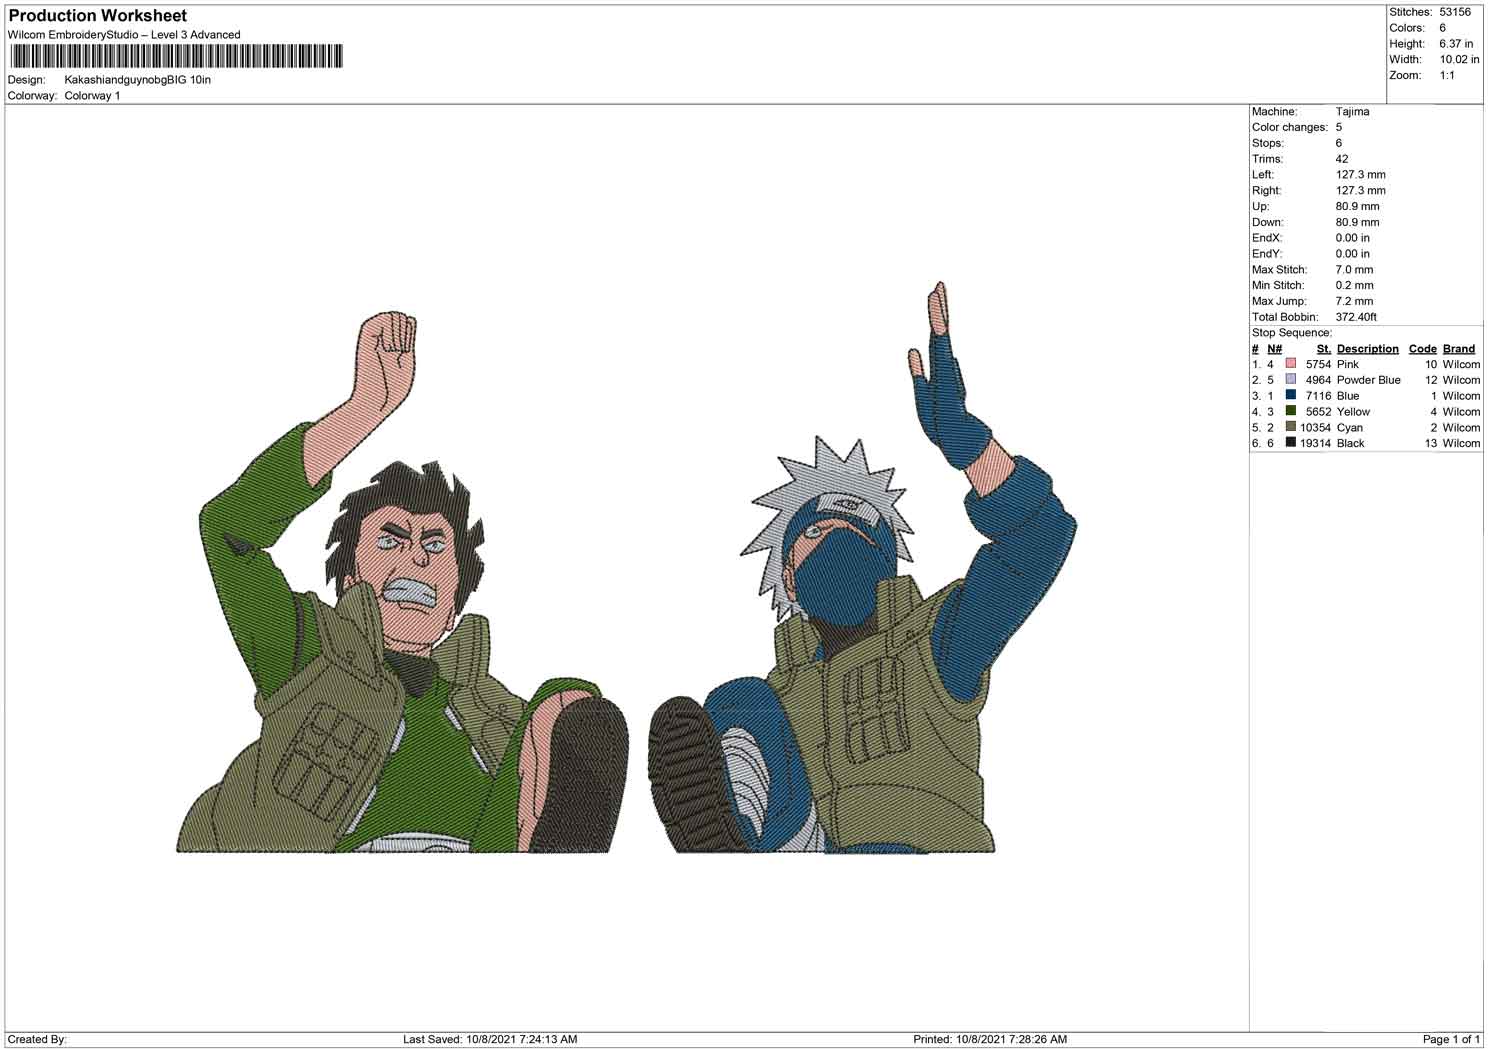Choose the Yellow row's dark green swatch
The image size is (1488, 1049).
pyautogui.click(x=1291, y=411)
